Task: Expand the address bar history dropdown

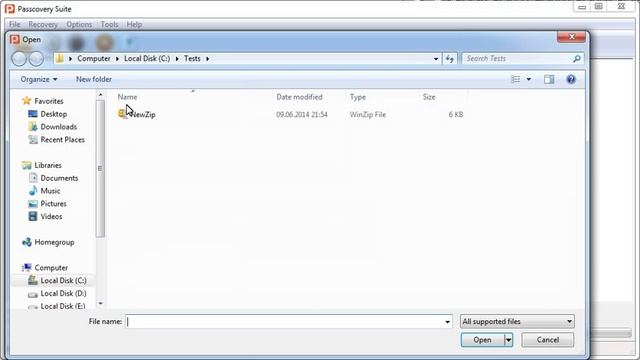Action: coord(436,59)
